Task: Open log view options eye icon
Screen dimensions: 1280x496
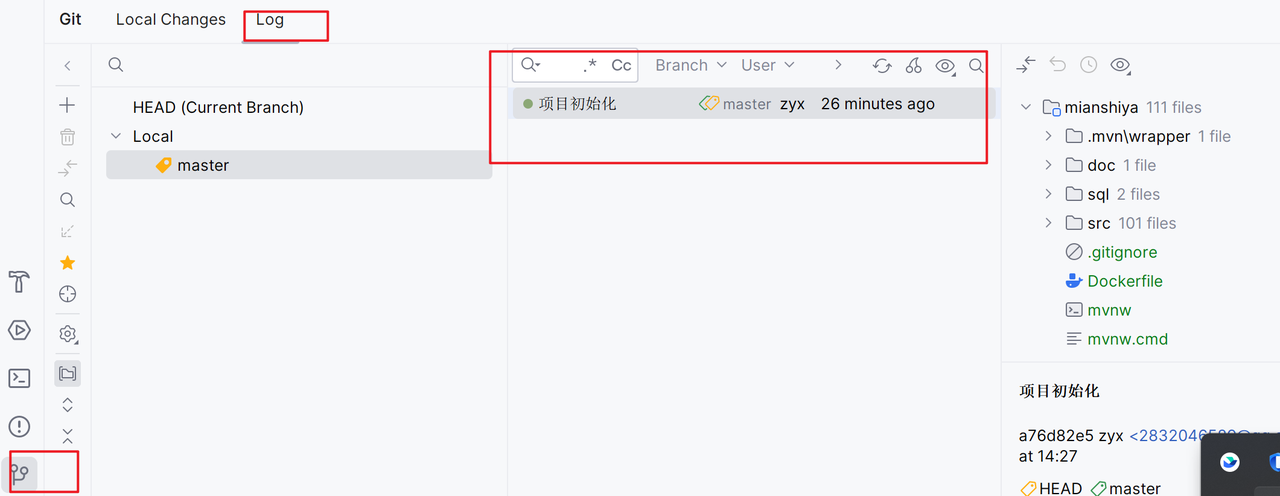Action: tap(945, 66)
